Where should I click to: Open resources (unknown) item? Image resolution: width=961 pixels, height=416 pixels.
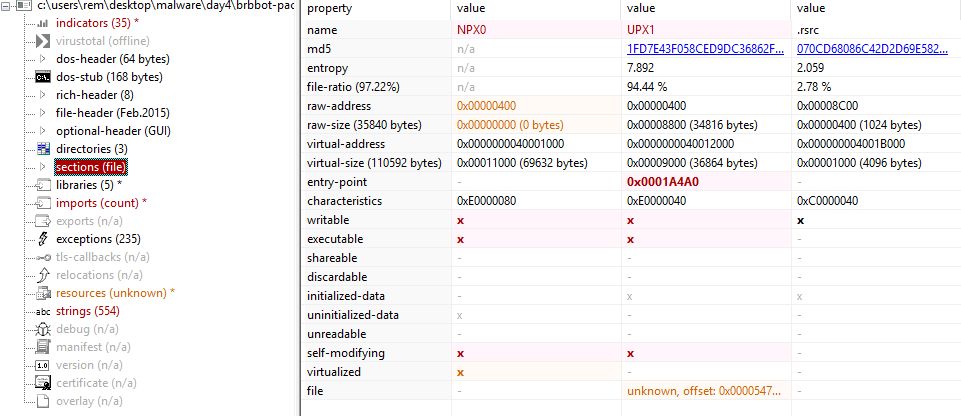(115, 293)
